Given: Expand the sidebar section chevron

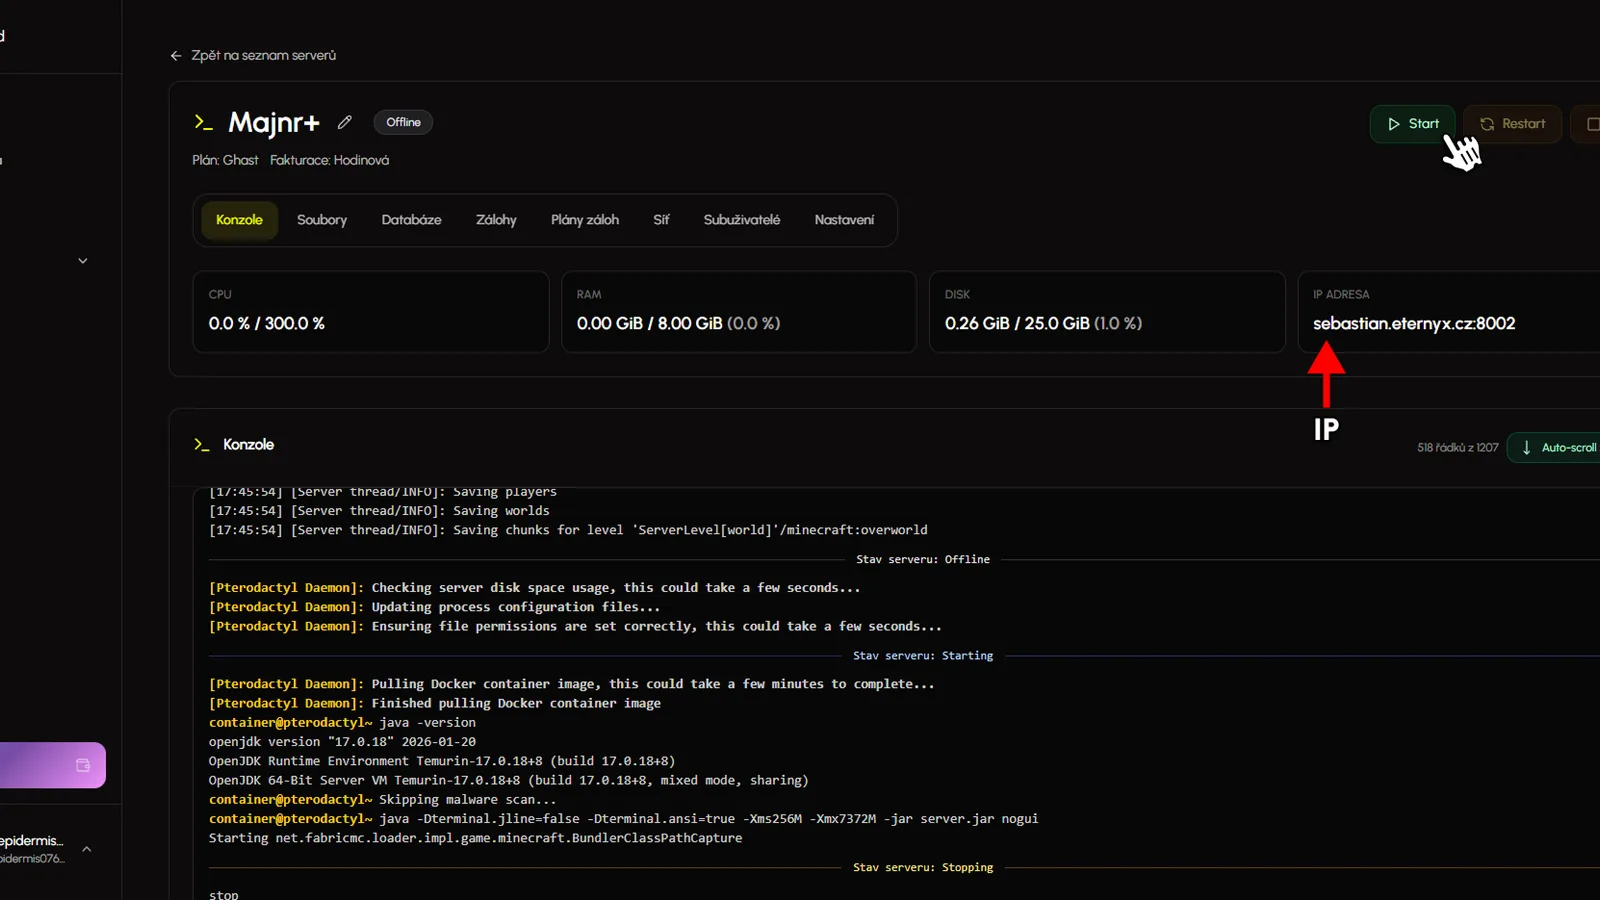Looking at the screenshot, I should [83, 261].
